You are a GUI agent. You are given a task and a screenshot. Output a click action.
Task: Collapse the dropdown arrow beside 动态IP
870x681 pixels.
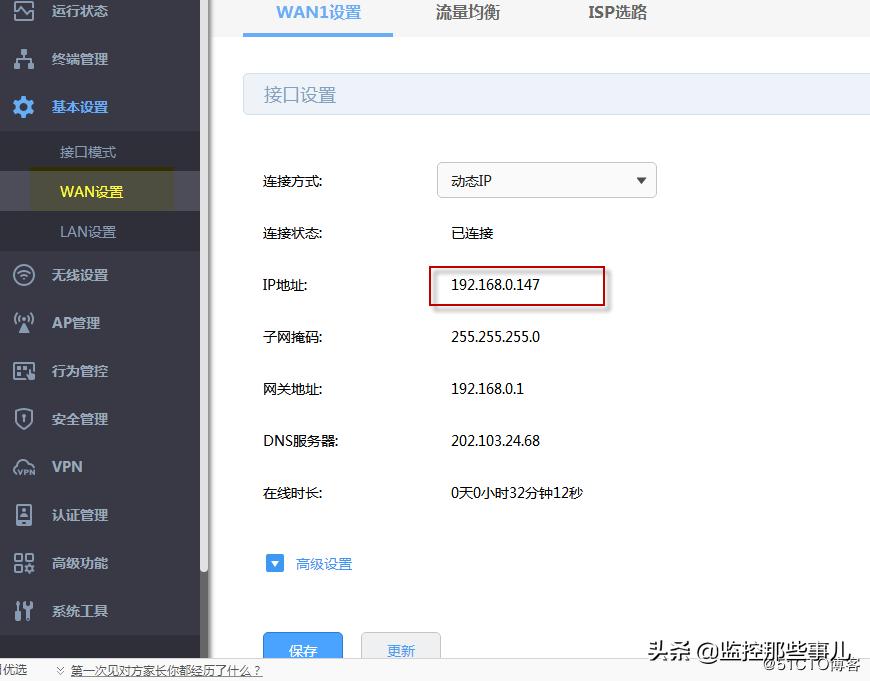[x=641, y=180]
